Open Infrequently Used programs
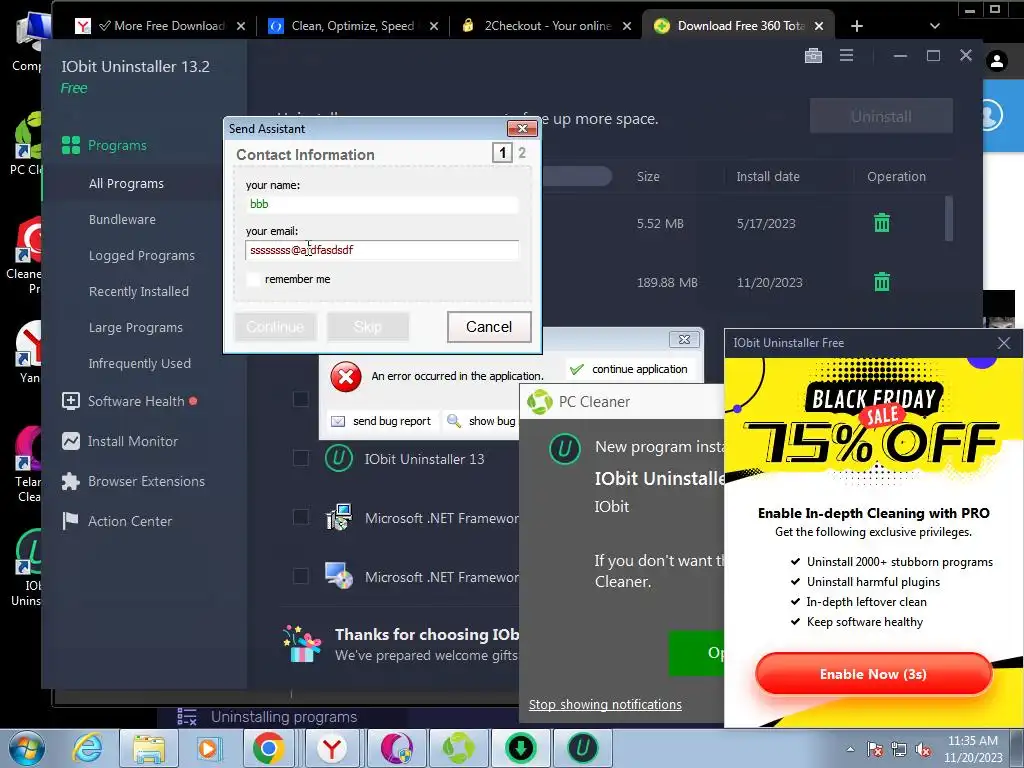The height and width of the screenshot is (768, 1024). pos(140,363)
